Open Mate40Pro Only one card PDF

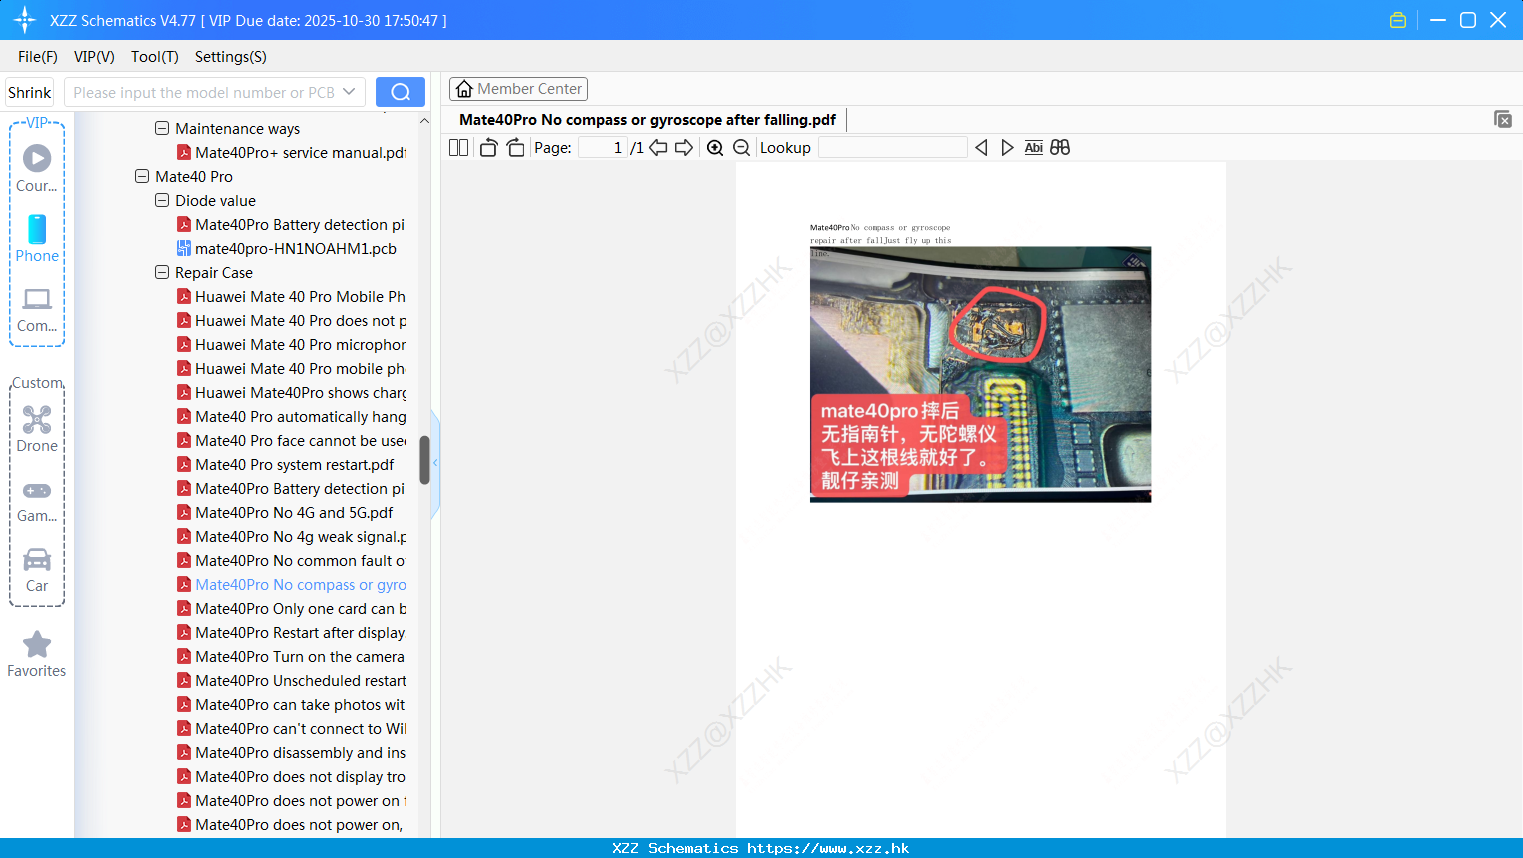[x=291, y=608]
